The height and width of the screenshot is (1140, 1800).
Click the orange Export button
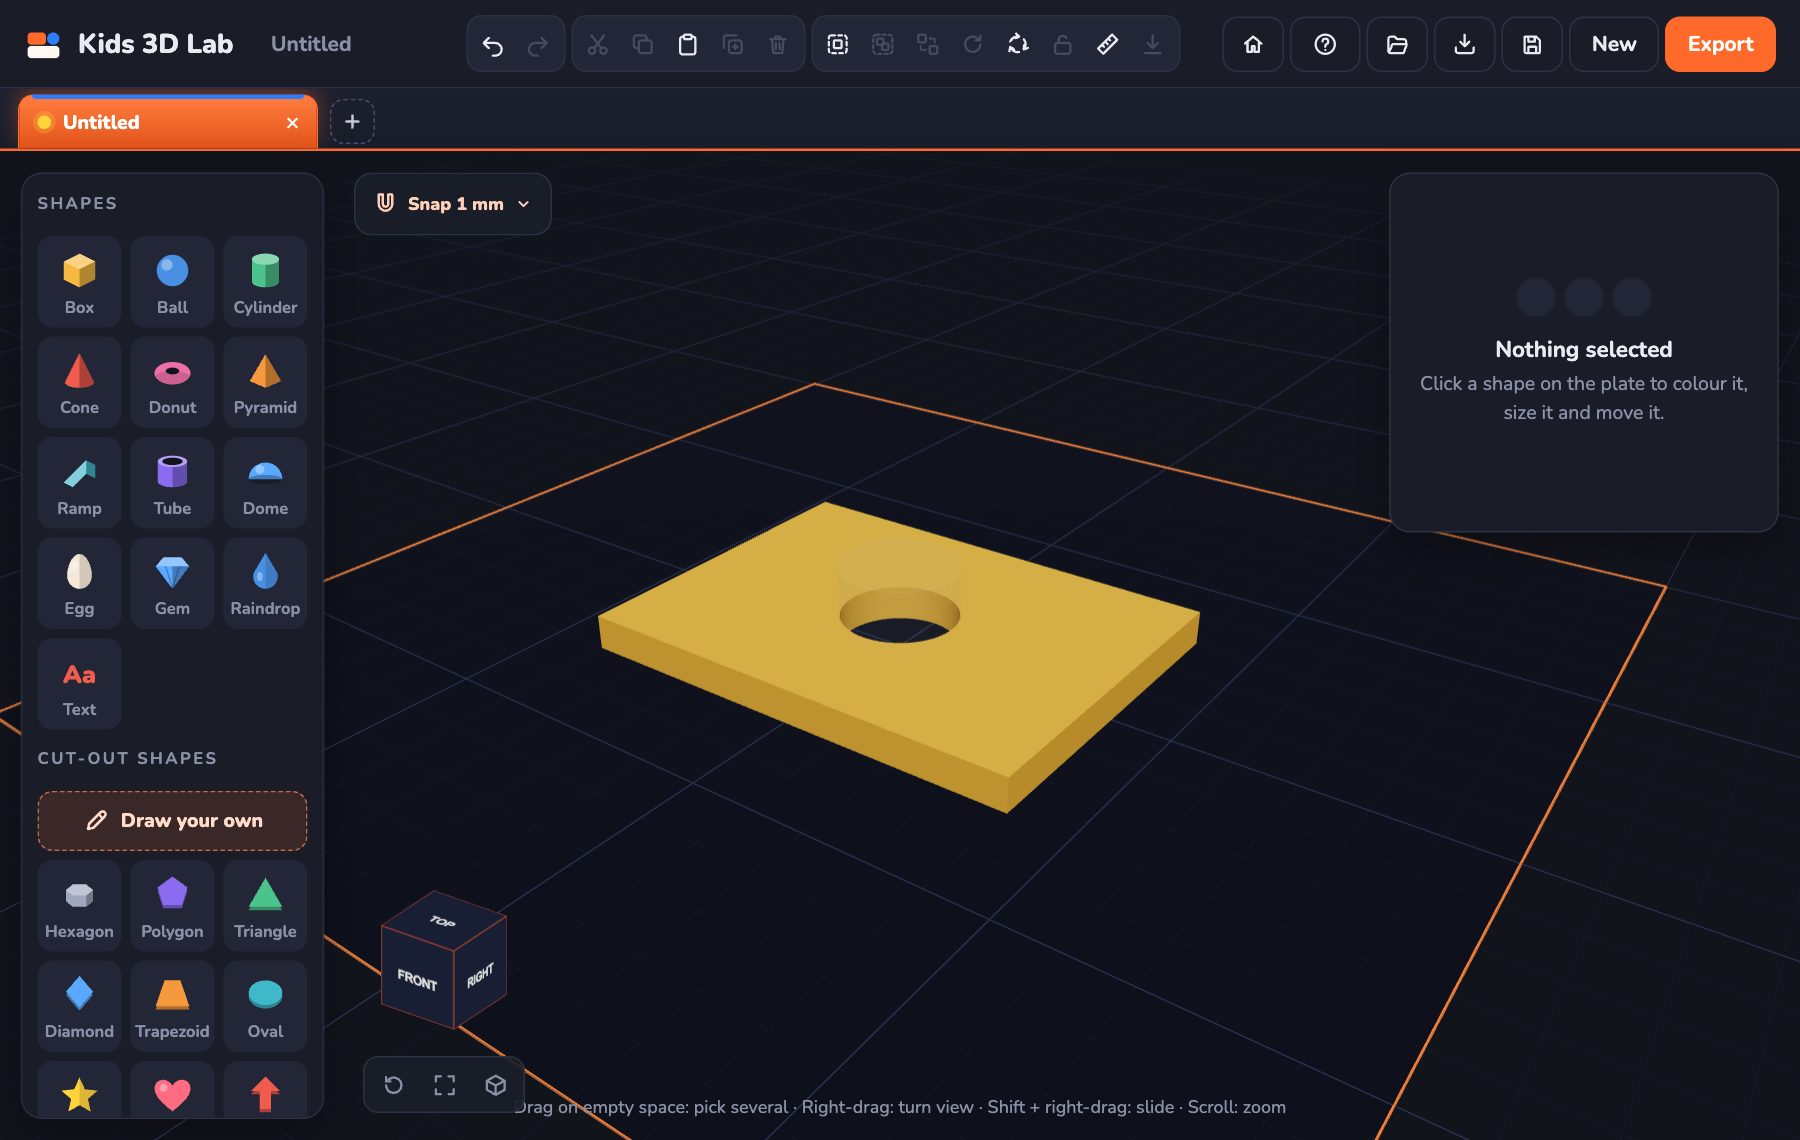(1720, 44)
